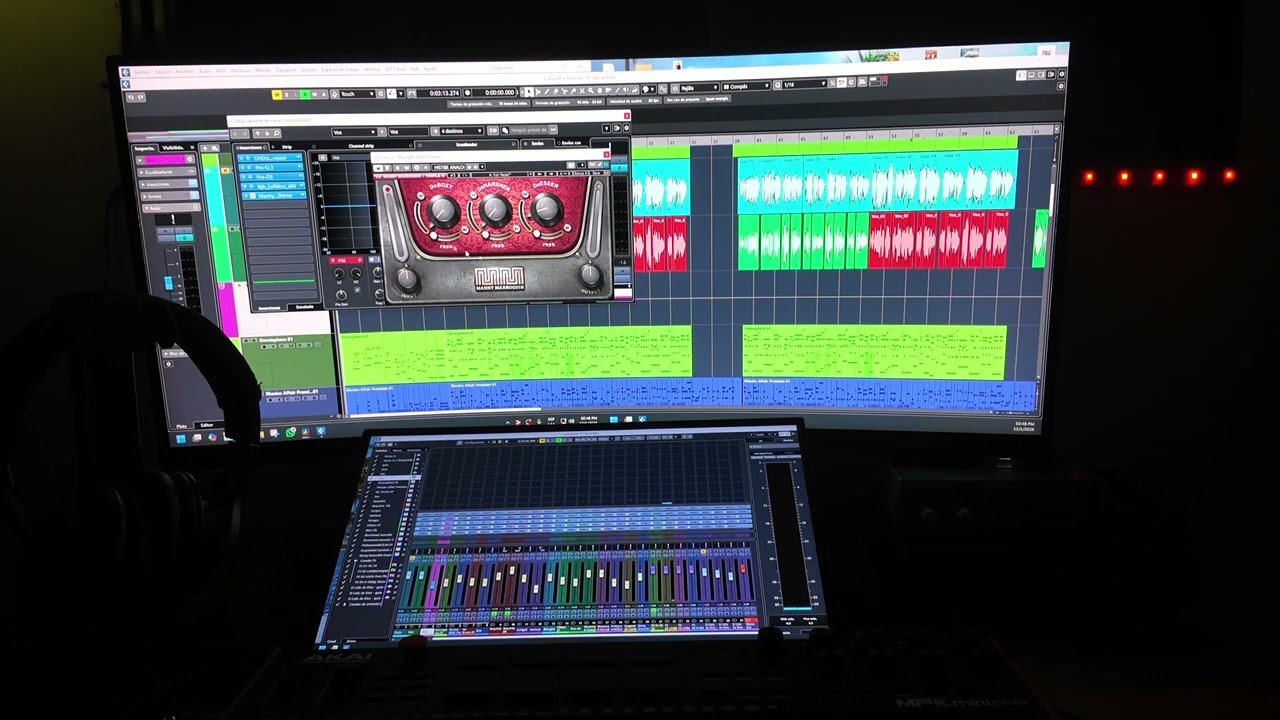This screenshot has height=720, width=1280.
Task: Select the arrow Object Selection tool
Action: click(x=528, y=91)
